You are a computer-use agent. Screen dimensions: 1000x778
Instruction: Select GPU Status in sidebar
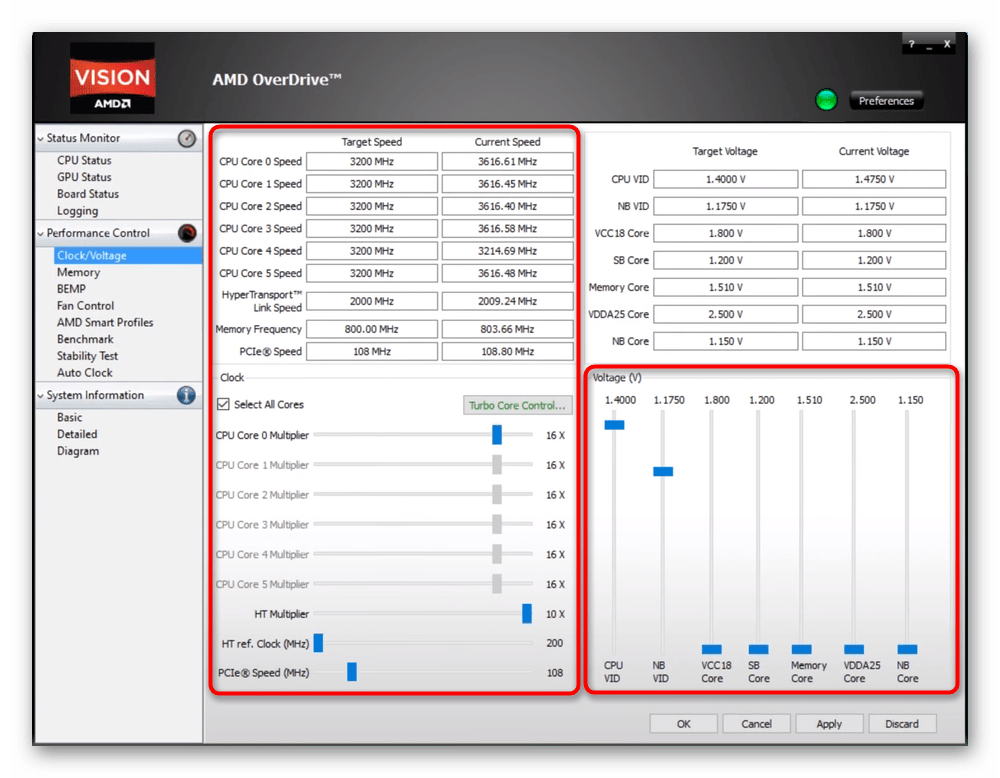pos(84,177)
